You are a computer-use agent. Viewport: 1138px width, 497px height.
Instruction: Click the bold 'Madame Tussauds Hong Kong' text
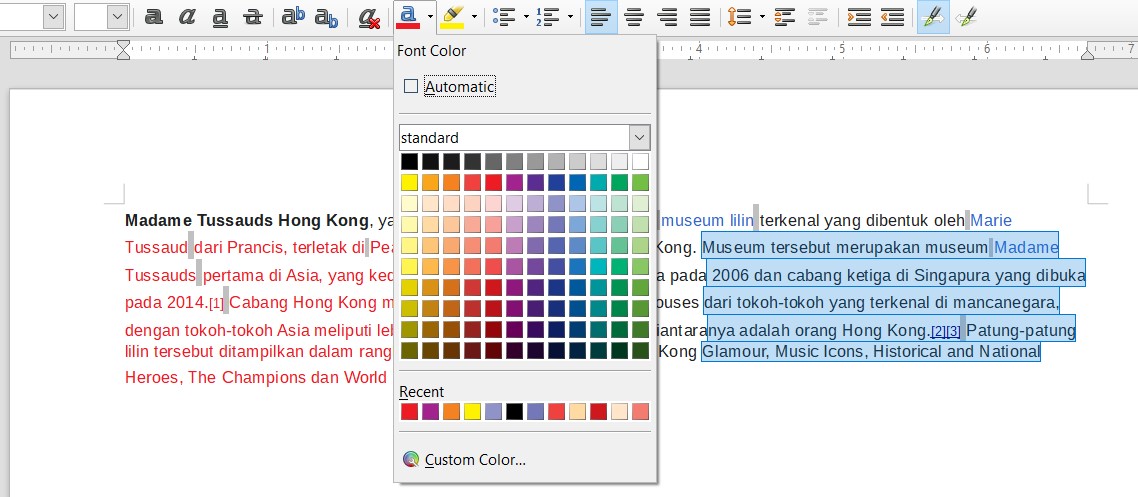tap(247, 220)
